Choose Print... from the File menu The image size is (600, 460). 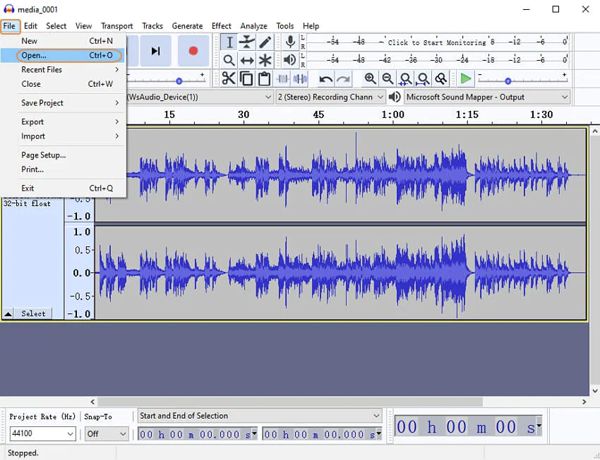click(63, 169)
